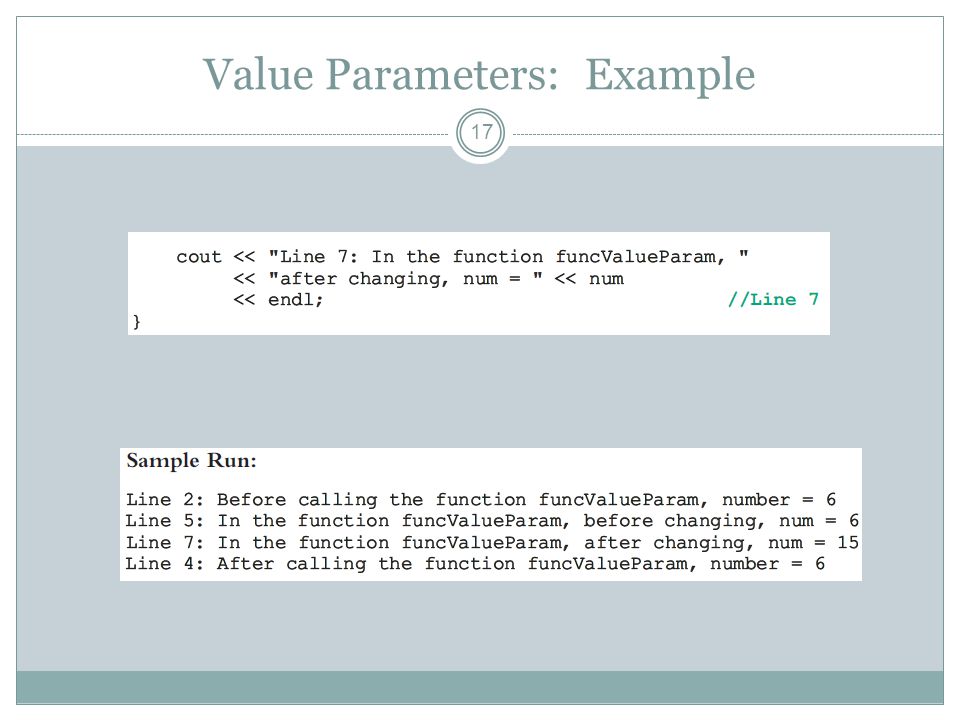Image resolution: width=960 pixels, height=720 pixels.
Task: Select the Line 4 sample output row
Action: (475, 564)
